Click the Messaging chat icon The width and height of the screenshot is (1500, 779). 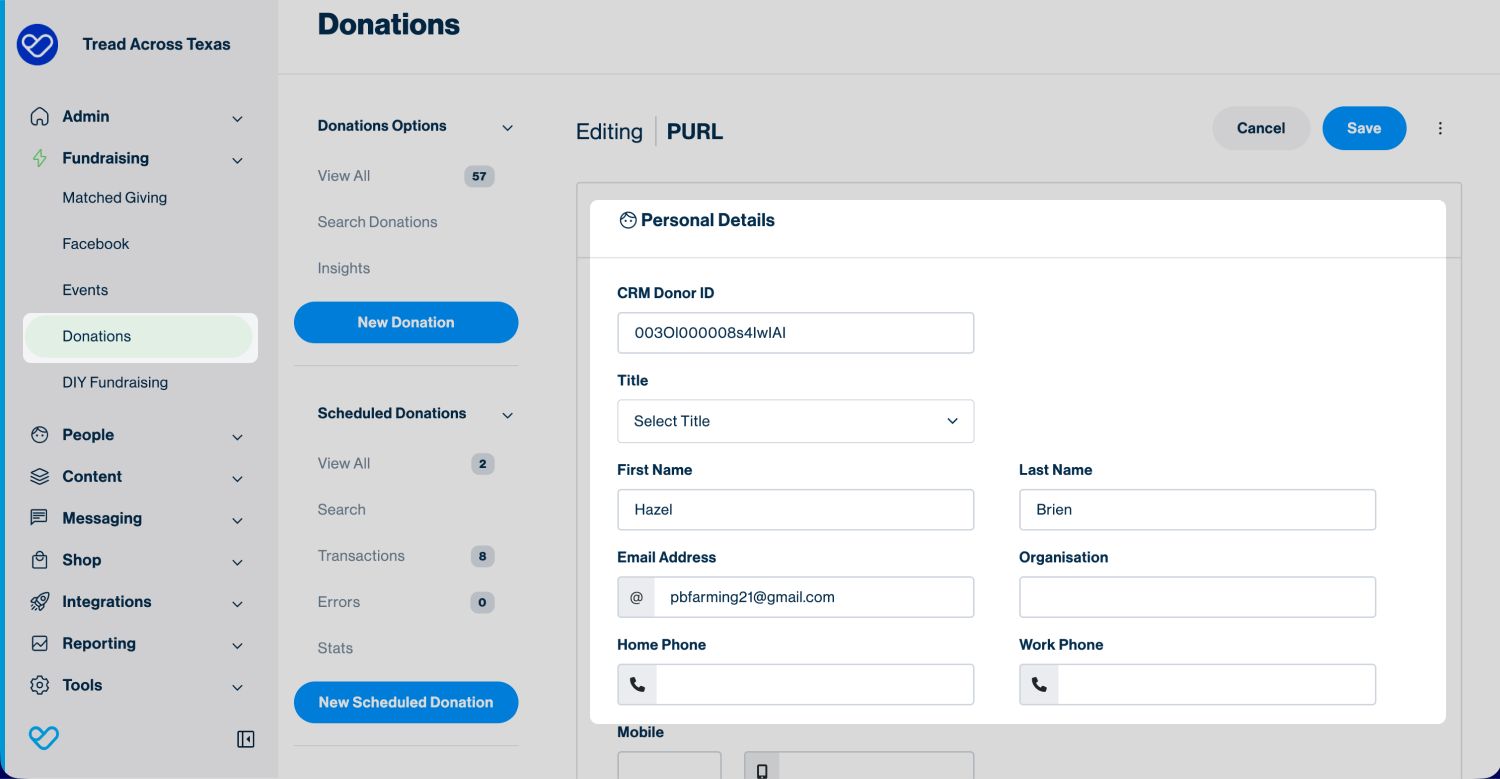click(x=40, y=518)
